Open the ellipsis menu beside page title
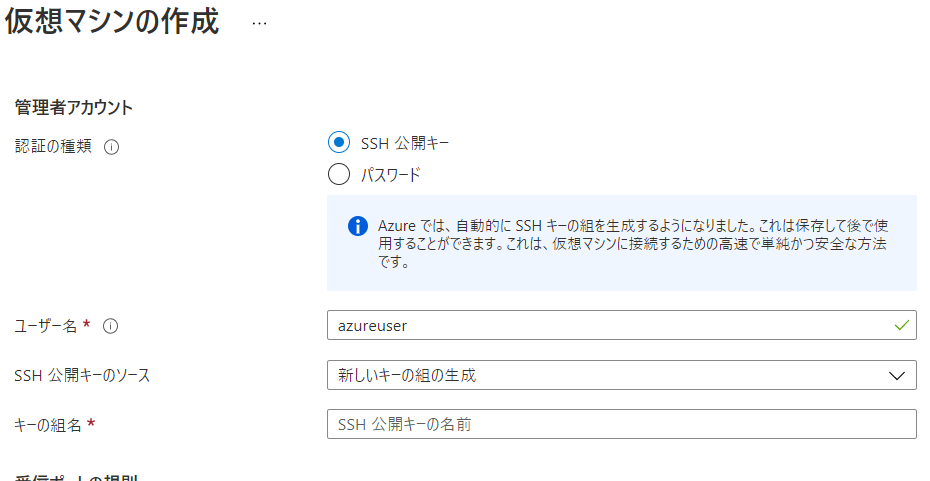Viewport: 930px width, 481px height. pyautogui.click(x=259, y=22)
